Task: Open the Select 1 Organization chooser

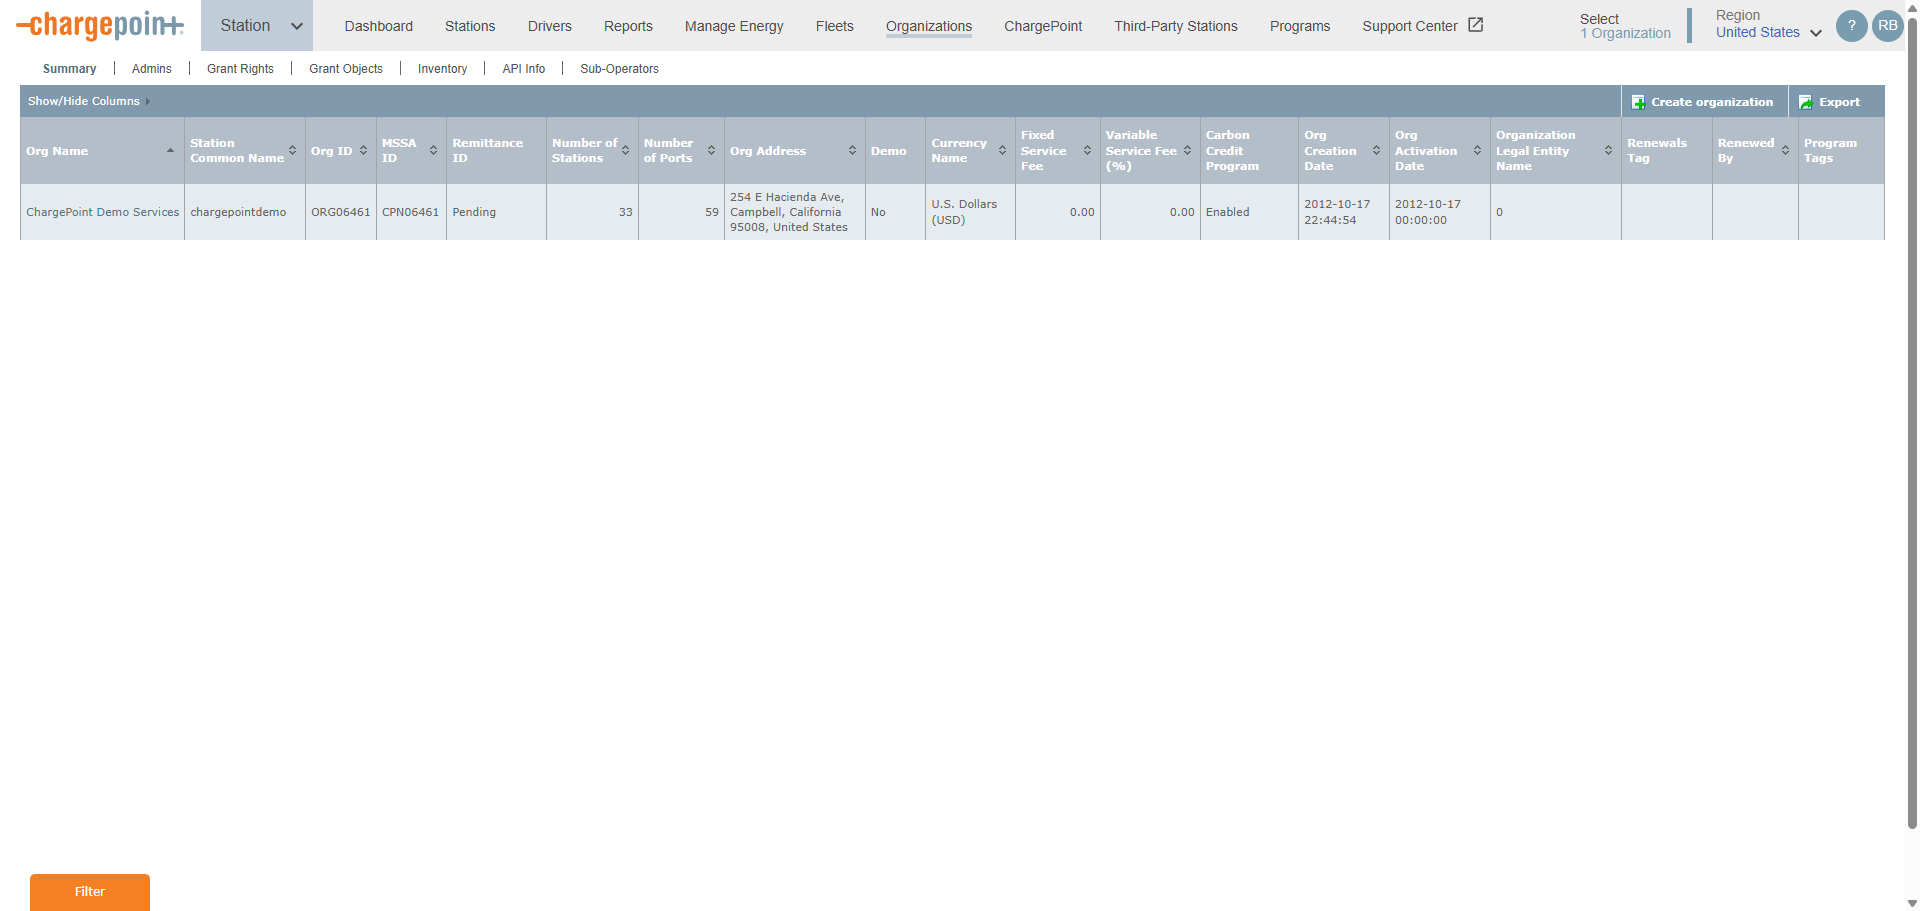Action: pyautogui.click(x=1625, y=26)
